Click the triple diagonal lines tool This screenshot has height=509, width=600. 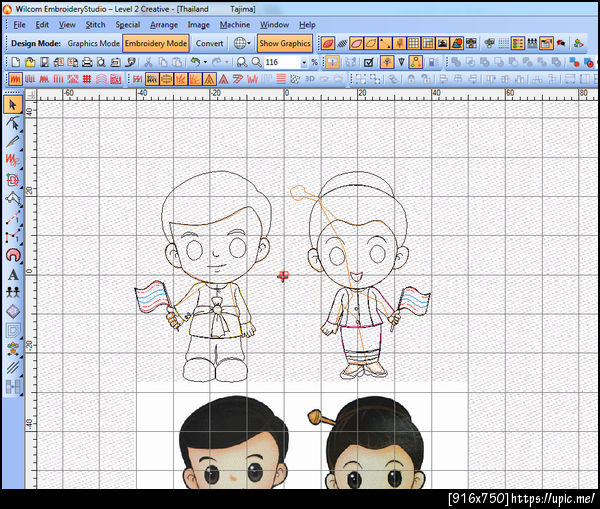pos(13,367)
